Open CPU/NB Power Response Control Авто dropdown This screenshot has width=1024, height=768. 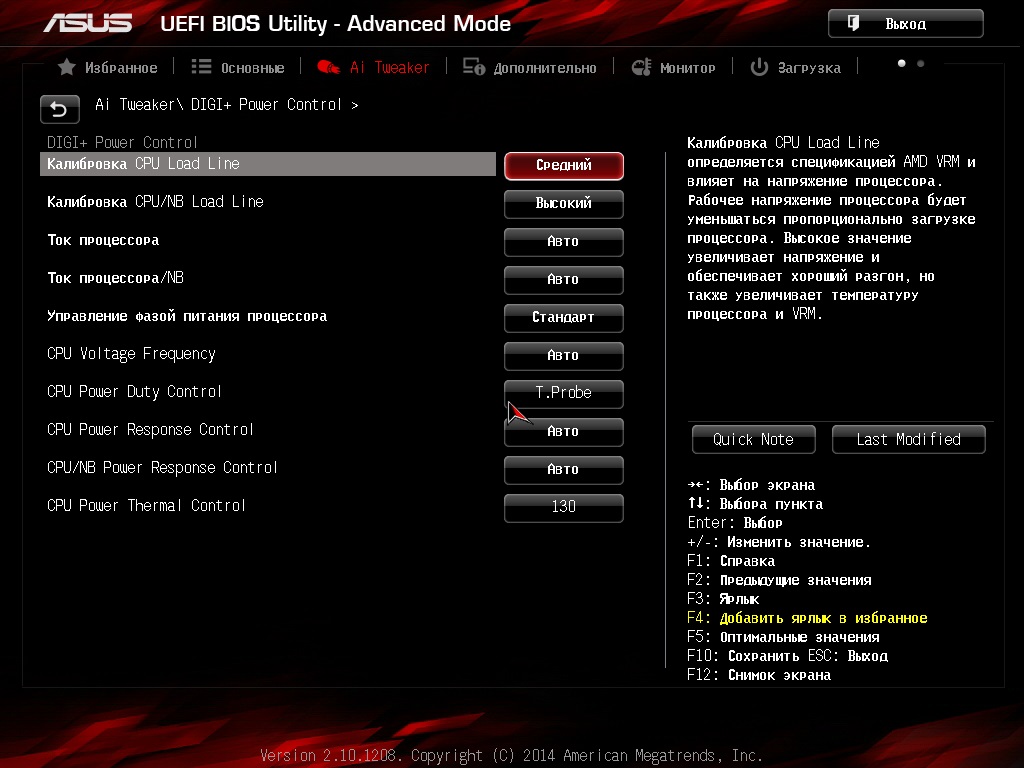click(564, 470)
